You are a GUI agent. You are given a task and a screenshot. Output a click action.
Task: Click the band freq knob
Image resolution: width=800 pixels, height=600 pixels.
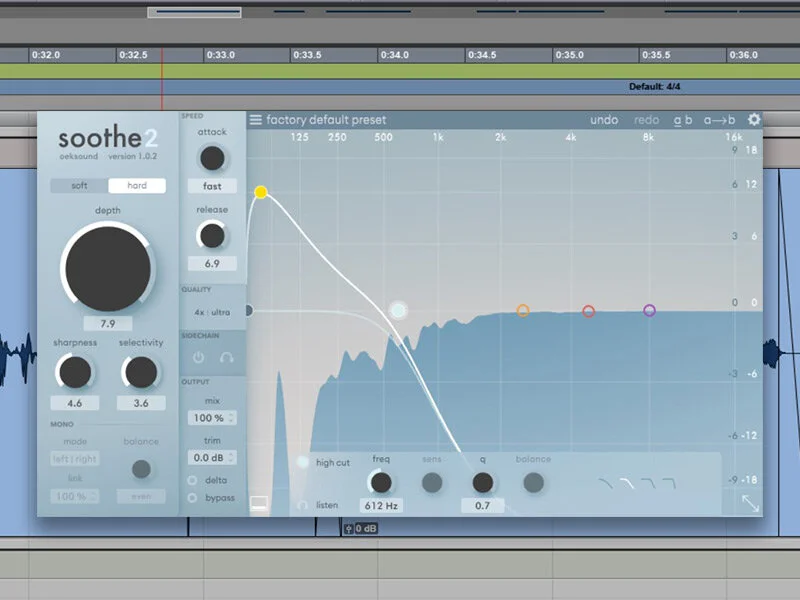tap(381, 483)
